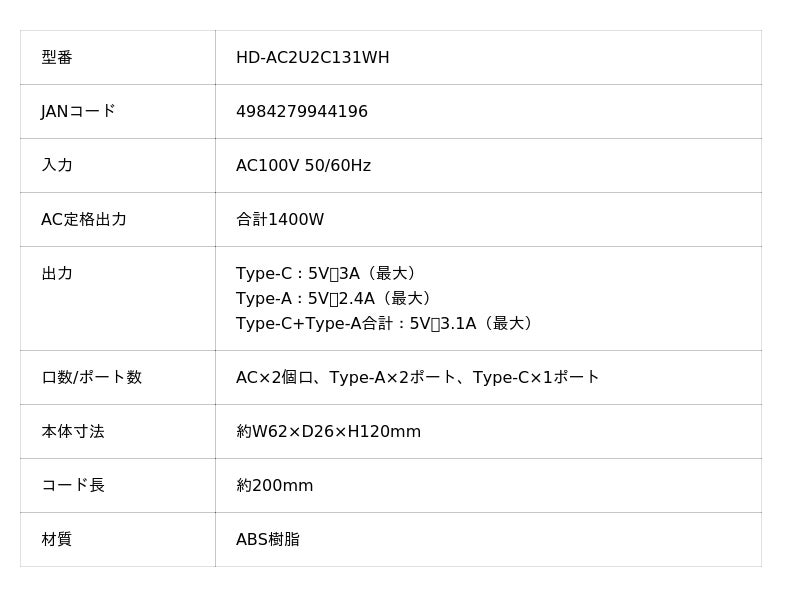Select the AC100V 50/60Hz value

[x=303, y=166]
